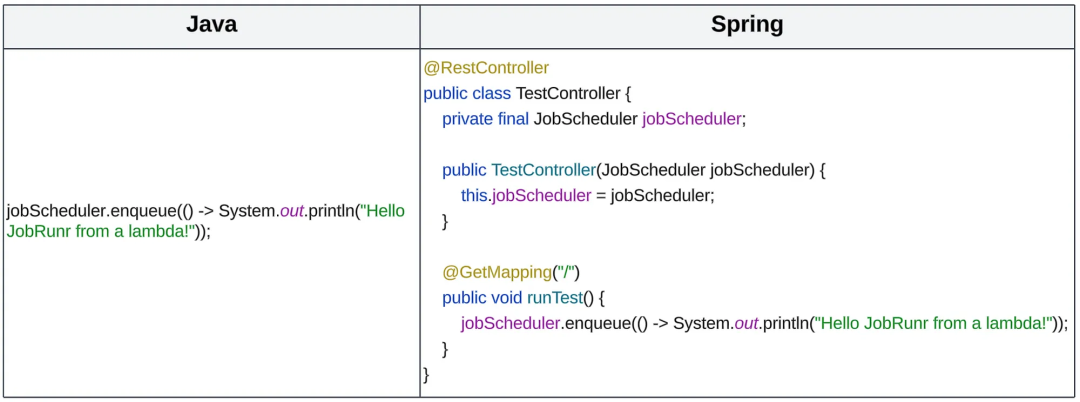Click the private final JobScheduler field line
1080x402 pixels.
pyautogui.click(x=594, y=118)
